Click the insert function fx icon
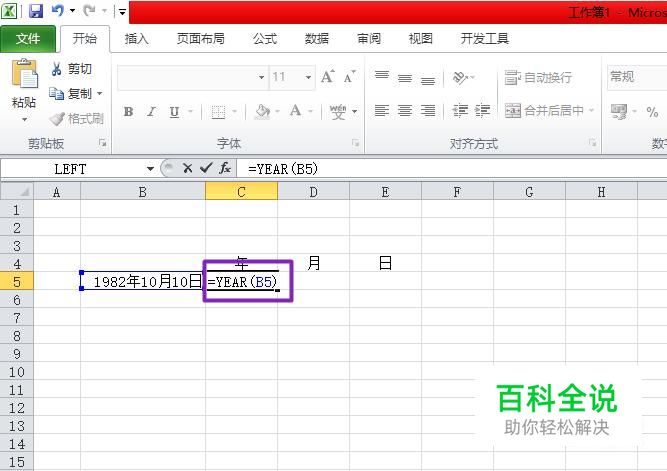Image resolution: width=667 pixels, height=471 pixels. click(x=225, y=168)
